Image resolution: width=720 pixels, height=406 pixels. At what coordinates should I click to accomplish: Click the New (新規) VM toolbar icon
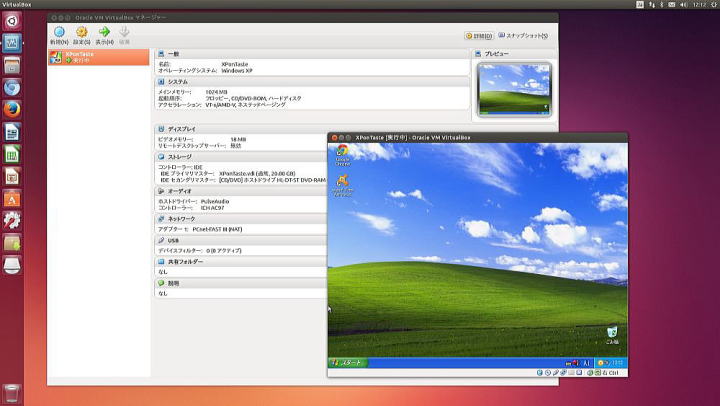pyautogui.click(x=59, y=32)
